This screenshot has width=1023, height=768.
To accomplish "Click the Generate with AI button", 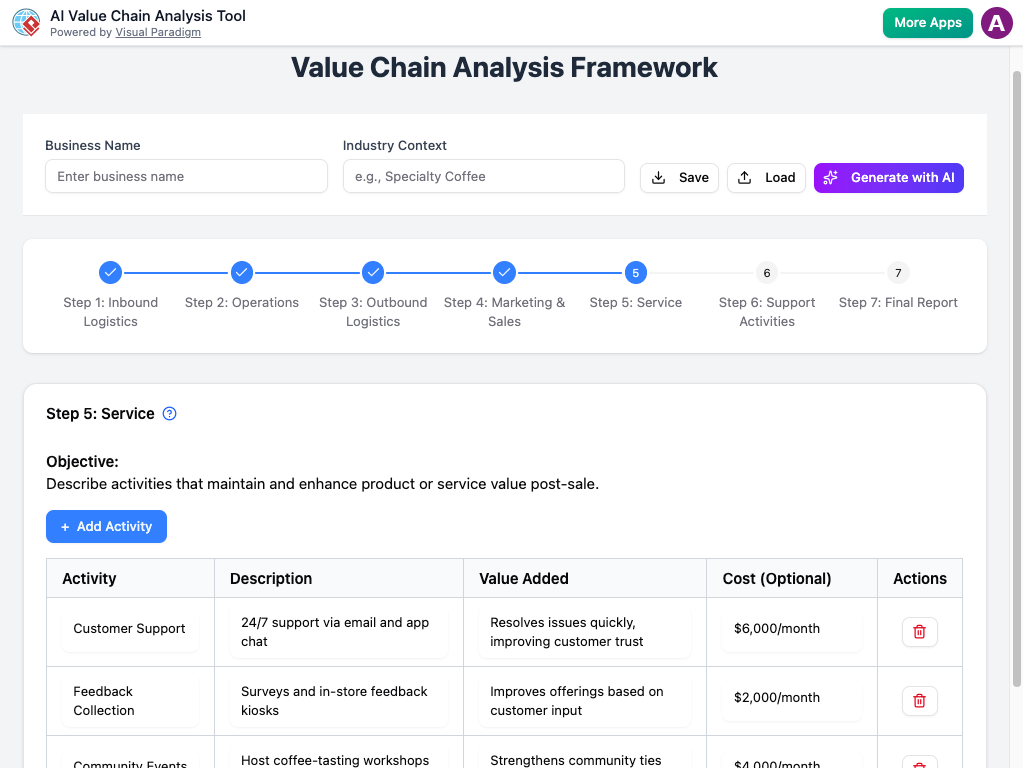I will click(x=888, y=177).
